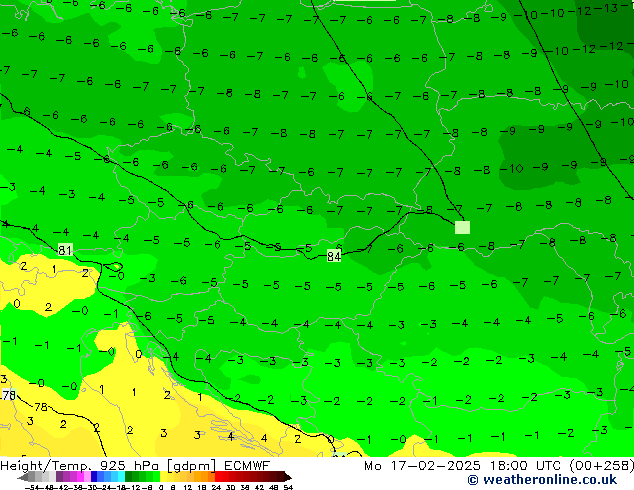Click the Height/Temp. 925 hPa ECMWF title
634x490 pixels.
(x=135, y=465)
